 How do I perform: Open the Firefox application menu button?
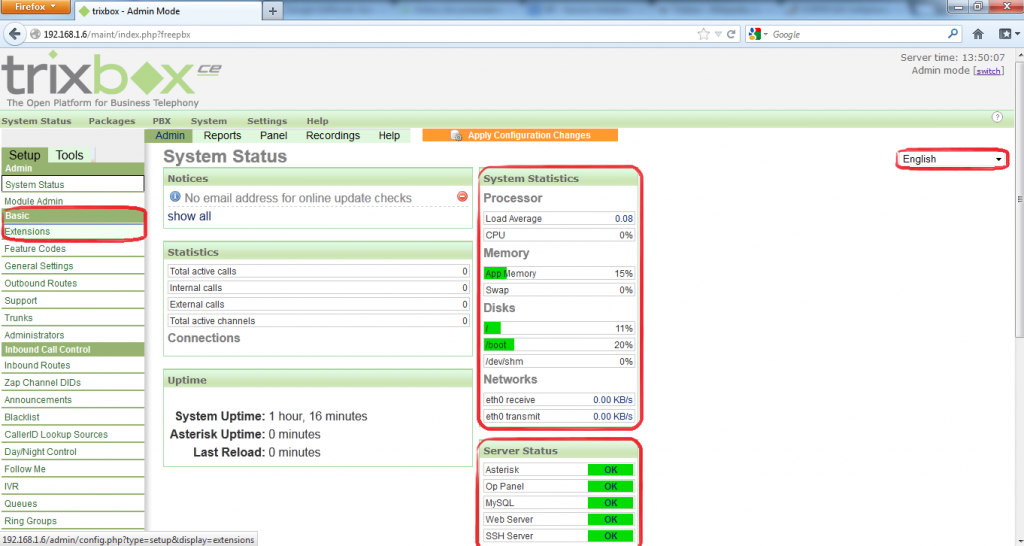pos(36,7)
